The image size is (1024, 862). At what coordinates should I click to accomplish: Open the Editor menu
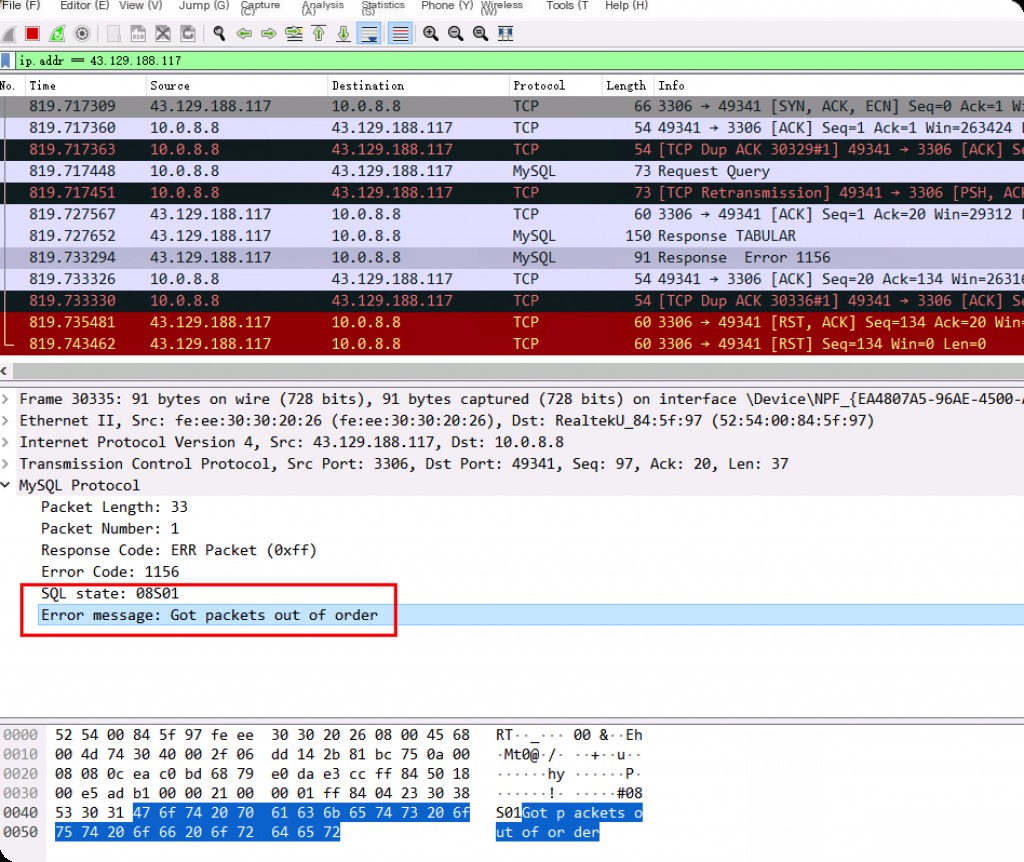[x=84, y=5]
